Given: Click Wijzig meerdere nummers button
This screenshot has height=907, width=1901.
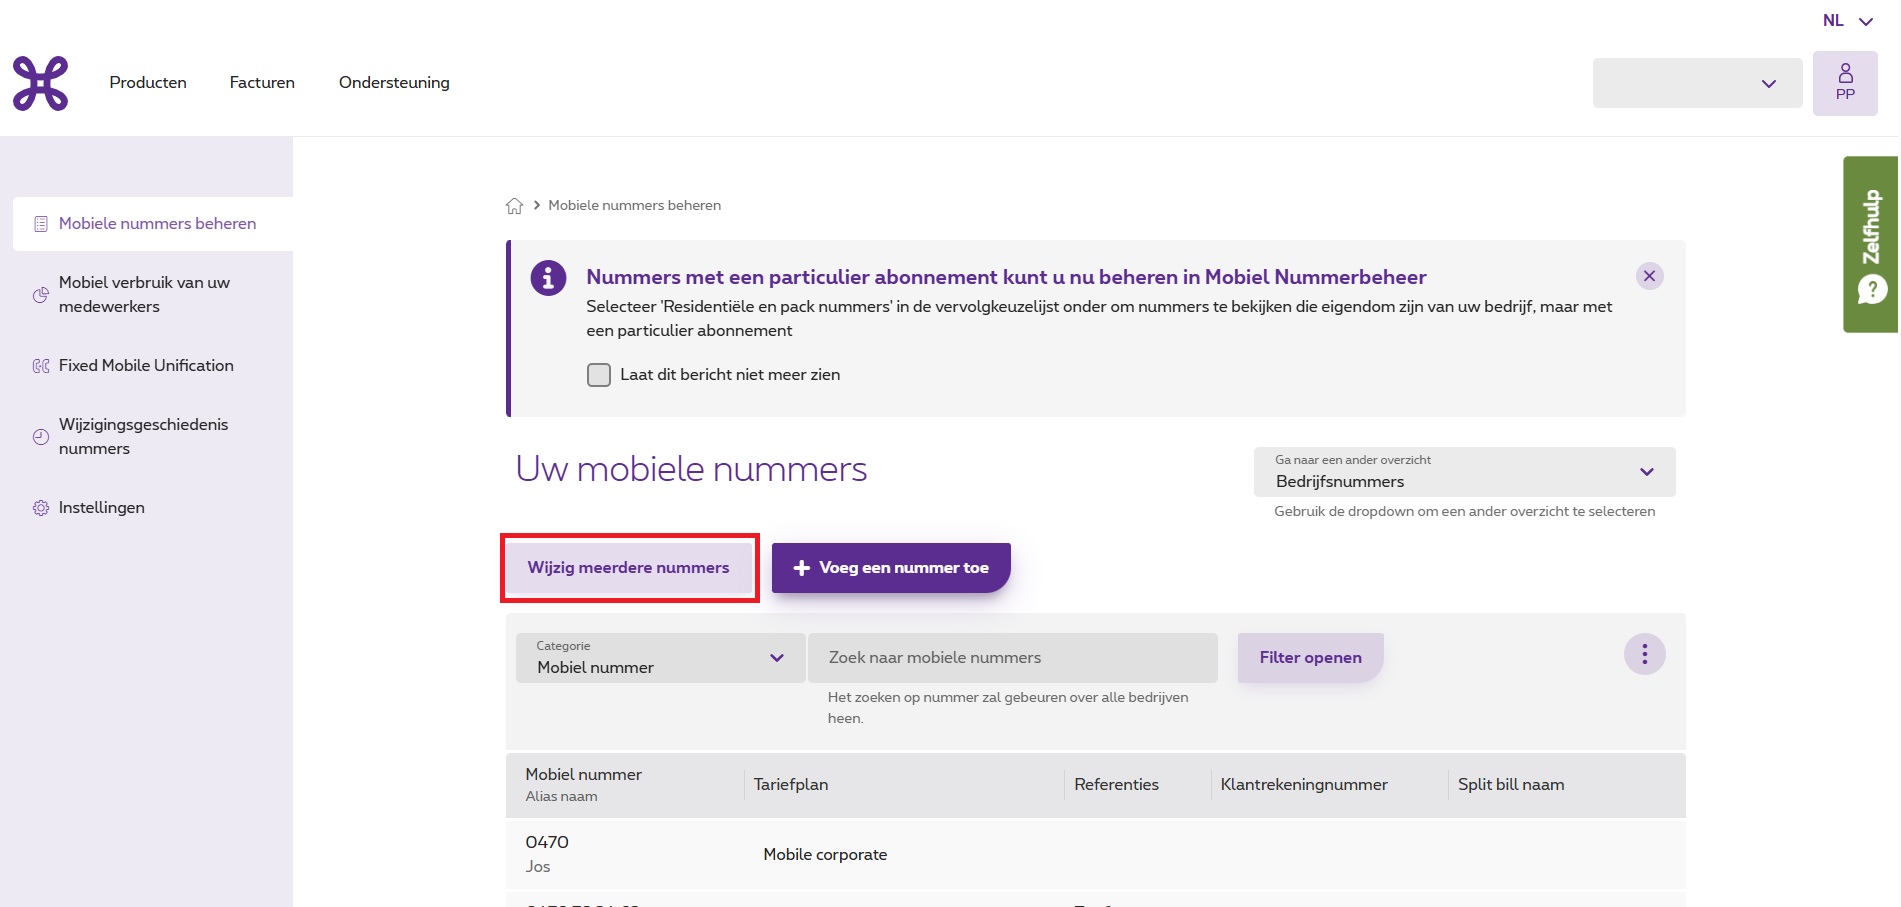Looking at the screenshot, I should (x=628, y=568).
